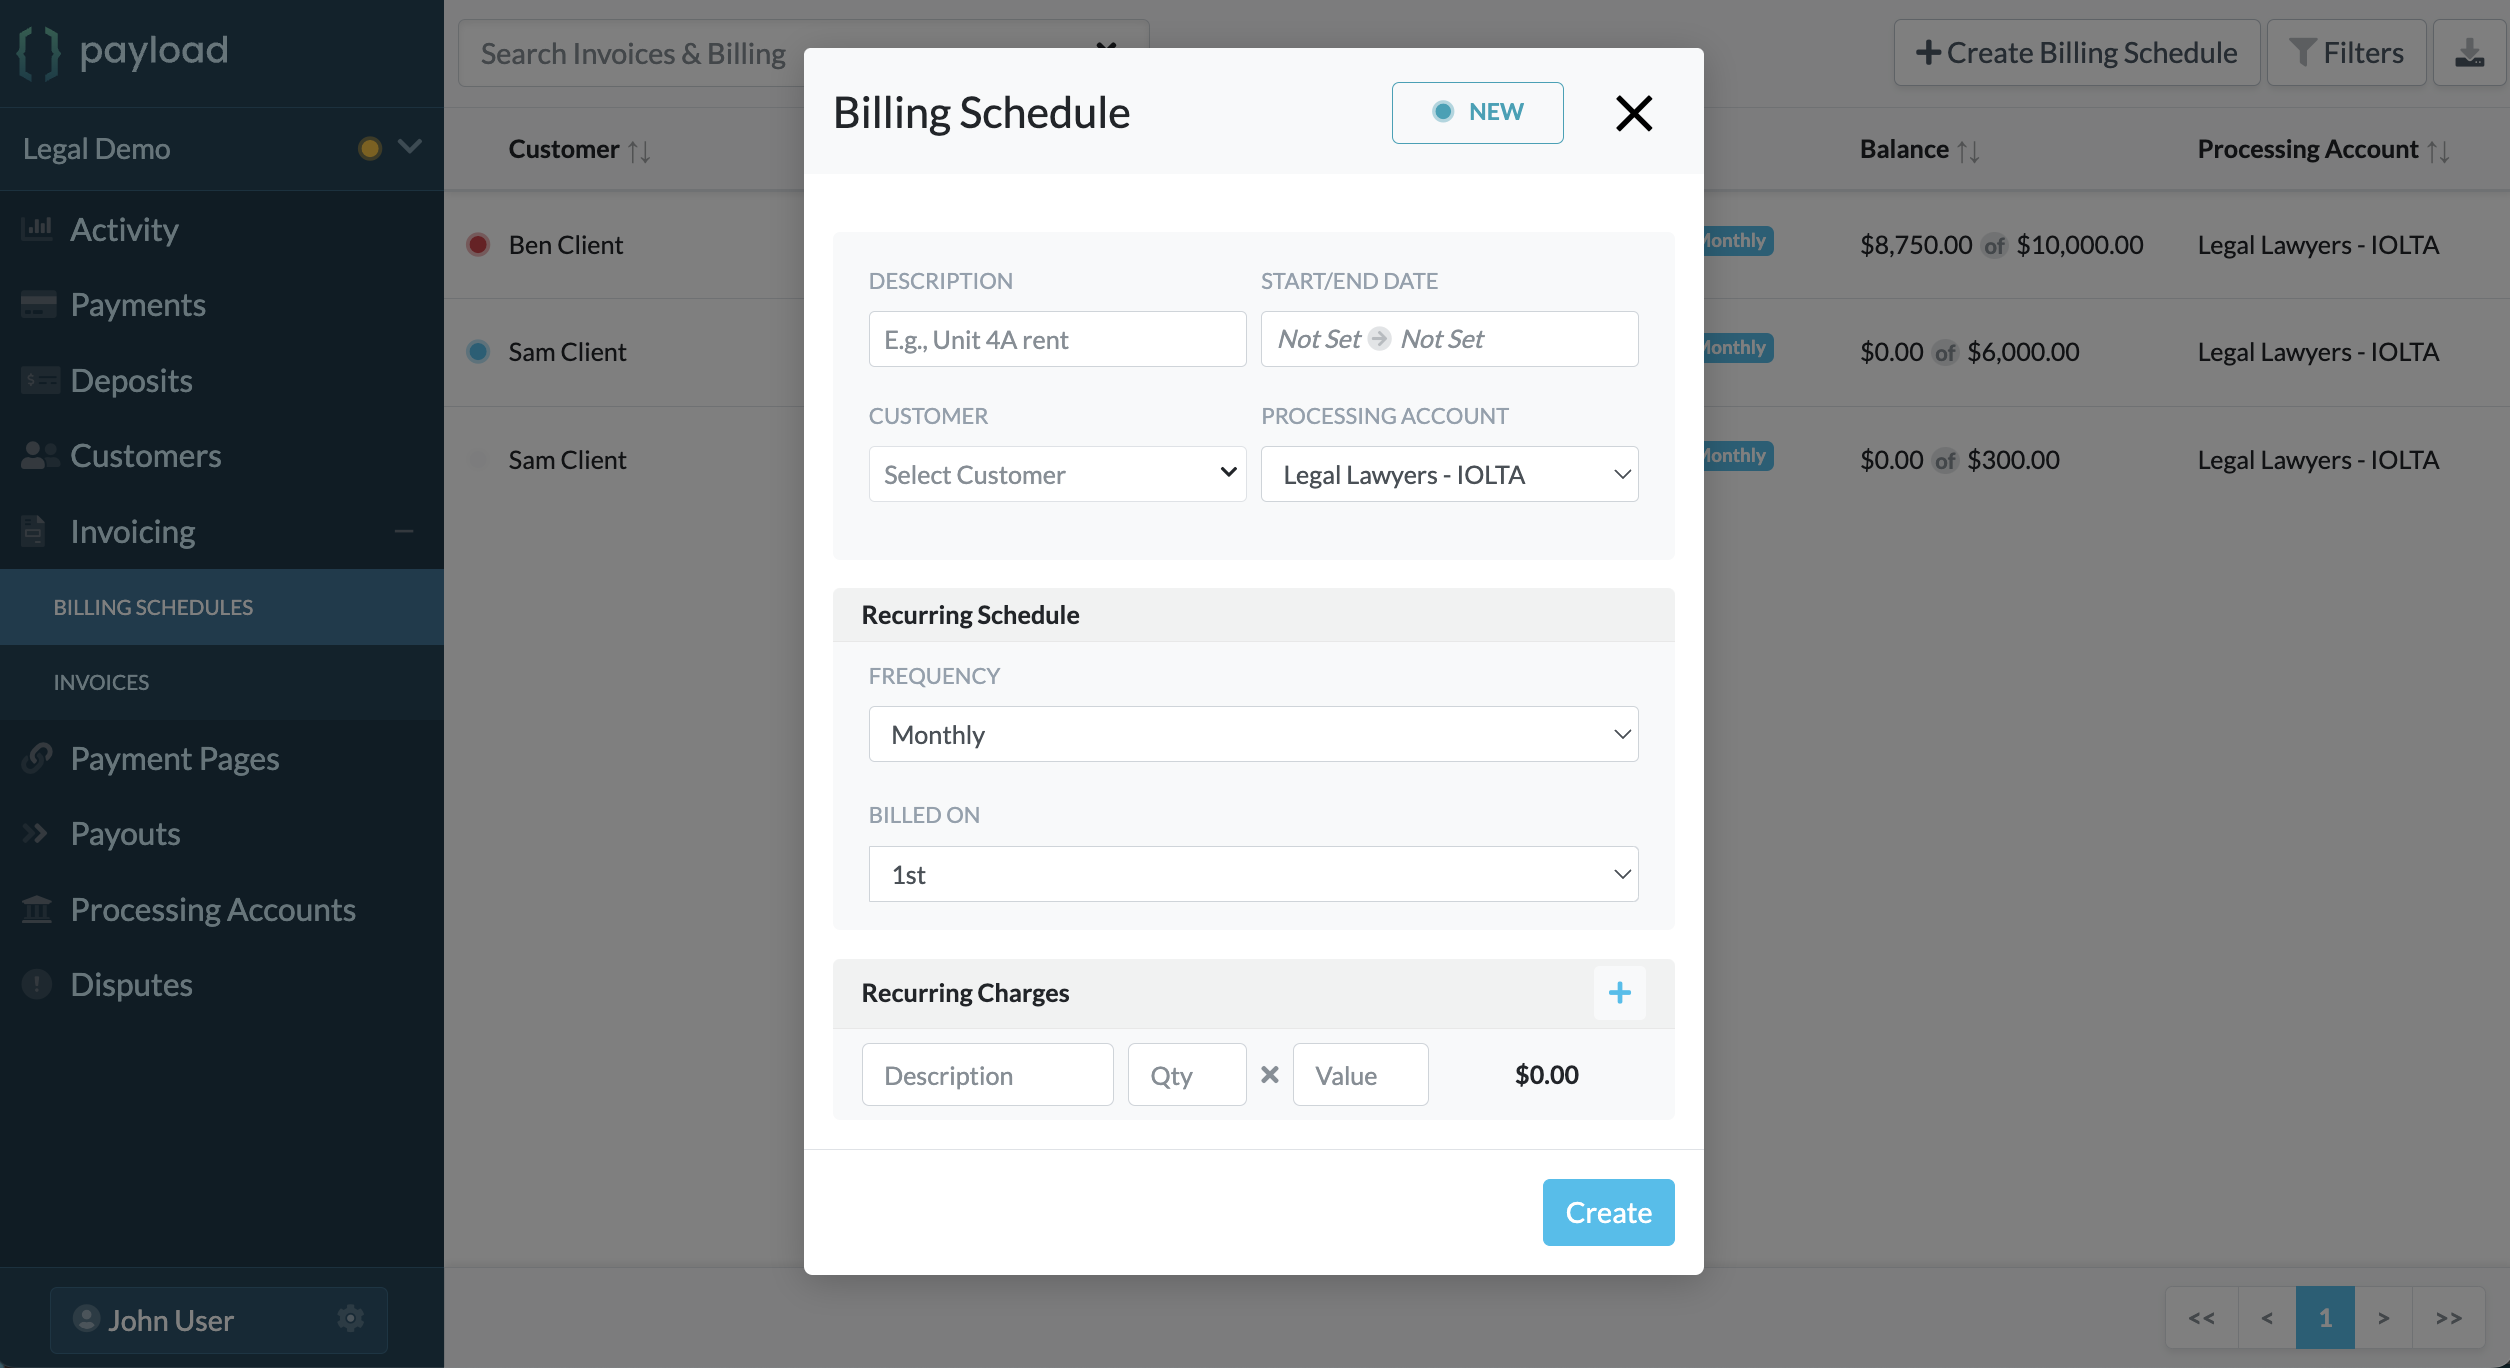Click the Processing Accounts bank icon

(37, 909)
